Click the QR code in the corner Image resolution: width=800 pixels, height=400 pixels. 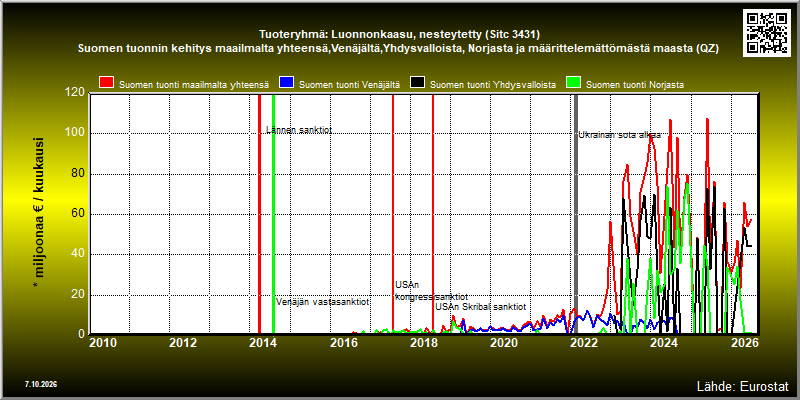tap(767, 32)
